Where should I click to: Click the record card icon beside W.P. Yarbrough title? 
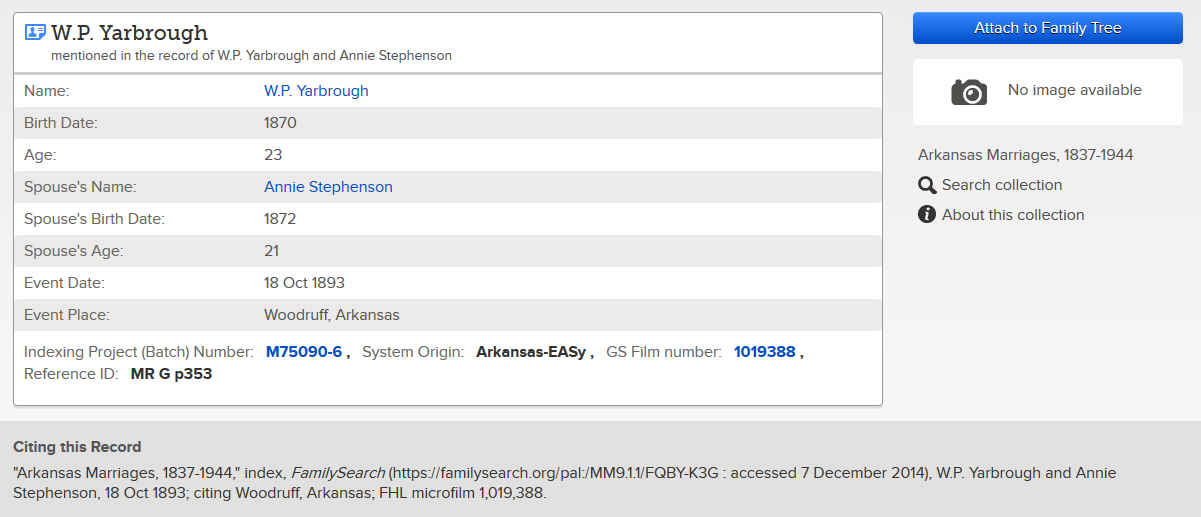(35, 32)
